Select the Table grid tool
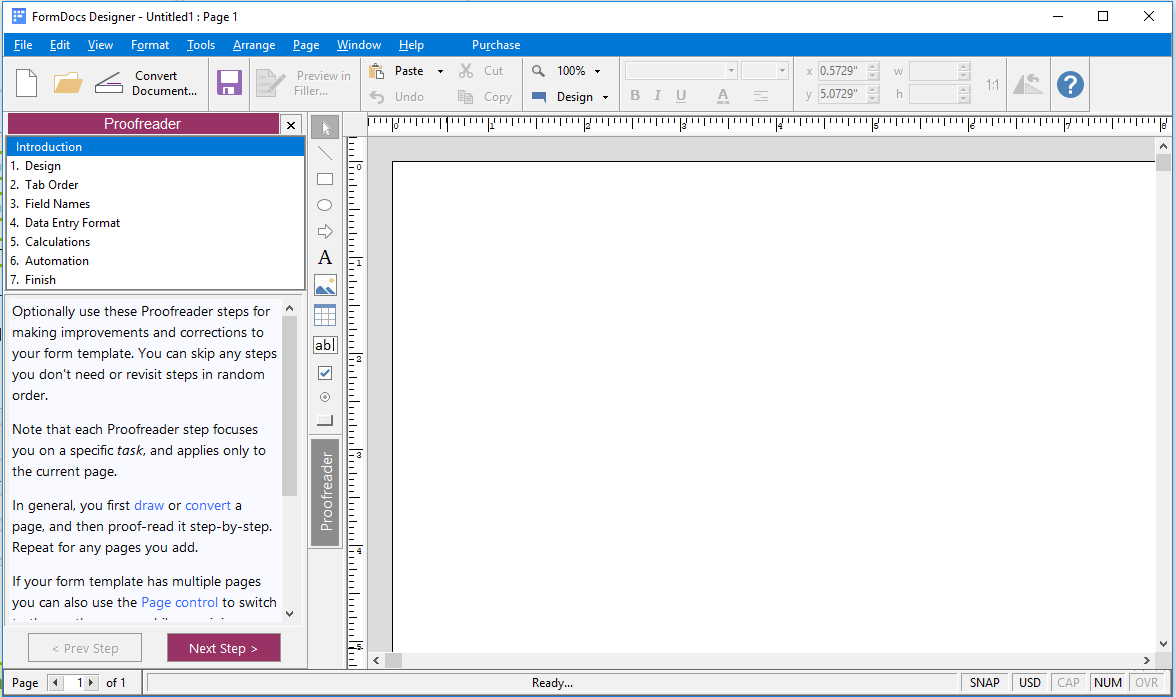This screenshot has height=697, width=1176. click(325, 315)
